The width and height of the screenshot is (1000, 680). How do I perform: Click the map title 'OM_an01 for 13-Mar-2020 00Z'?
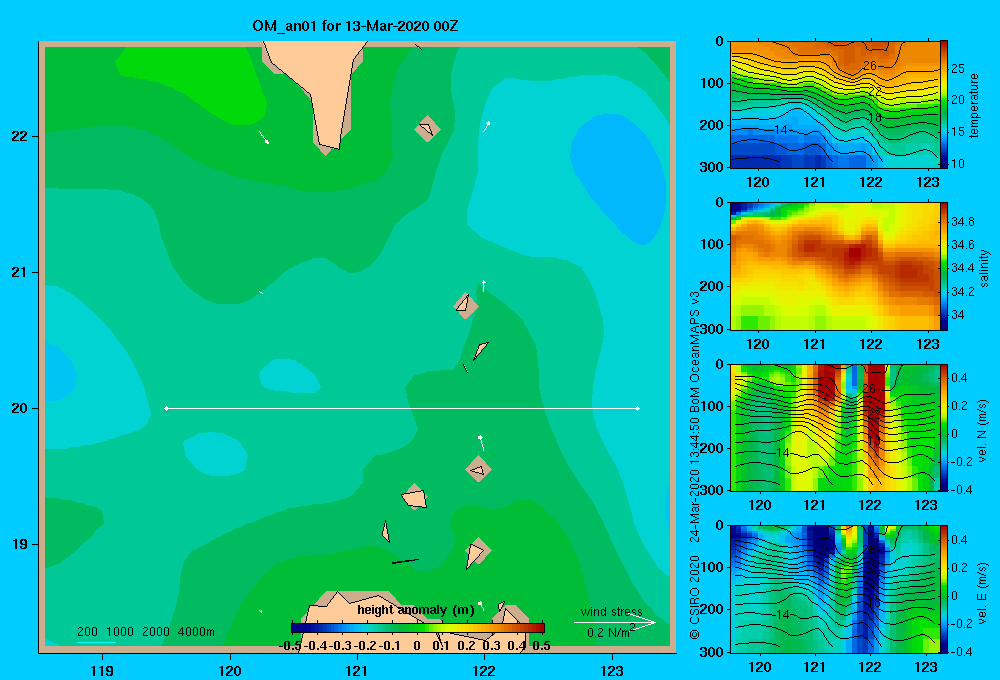355,26
